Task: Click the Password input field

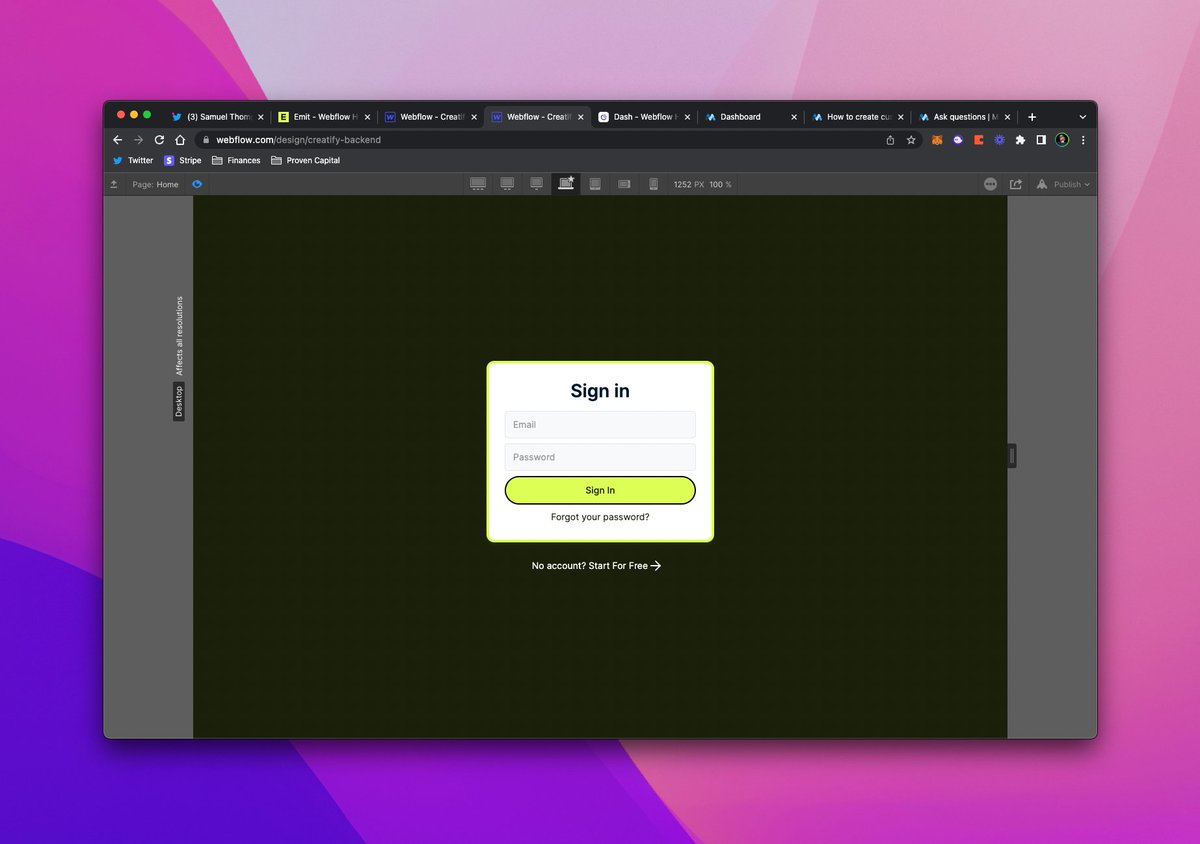Action: (600, 457)
